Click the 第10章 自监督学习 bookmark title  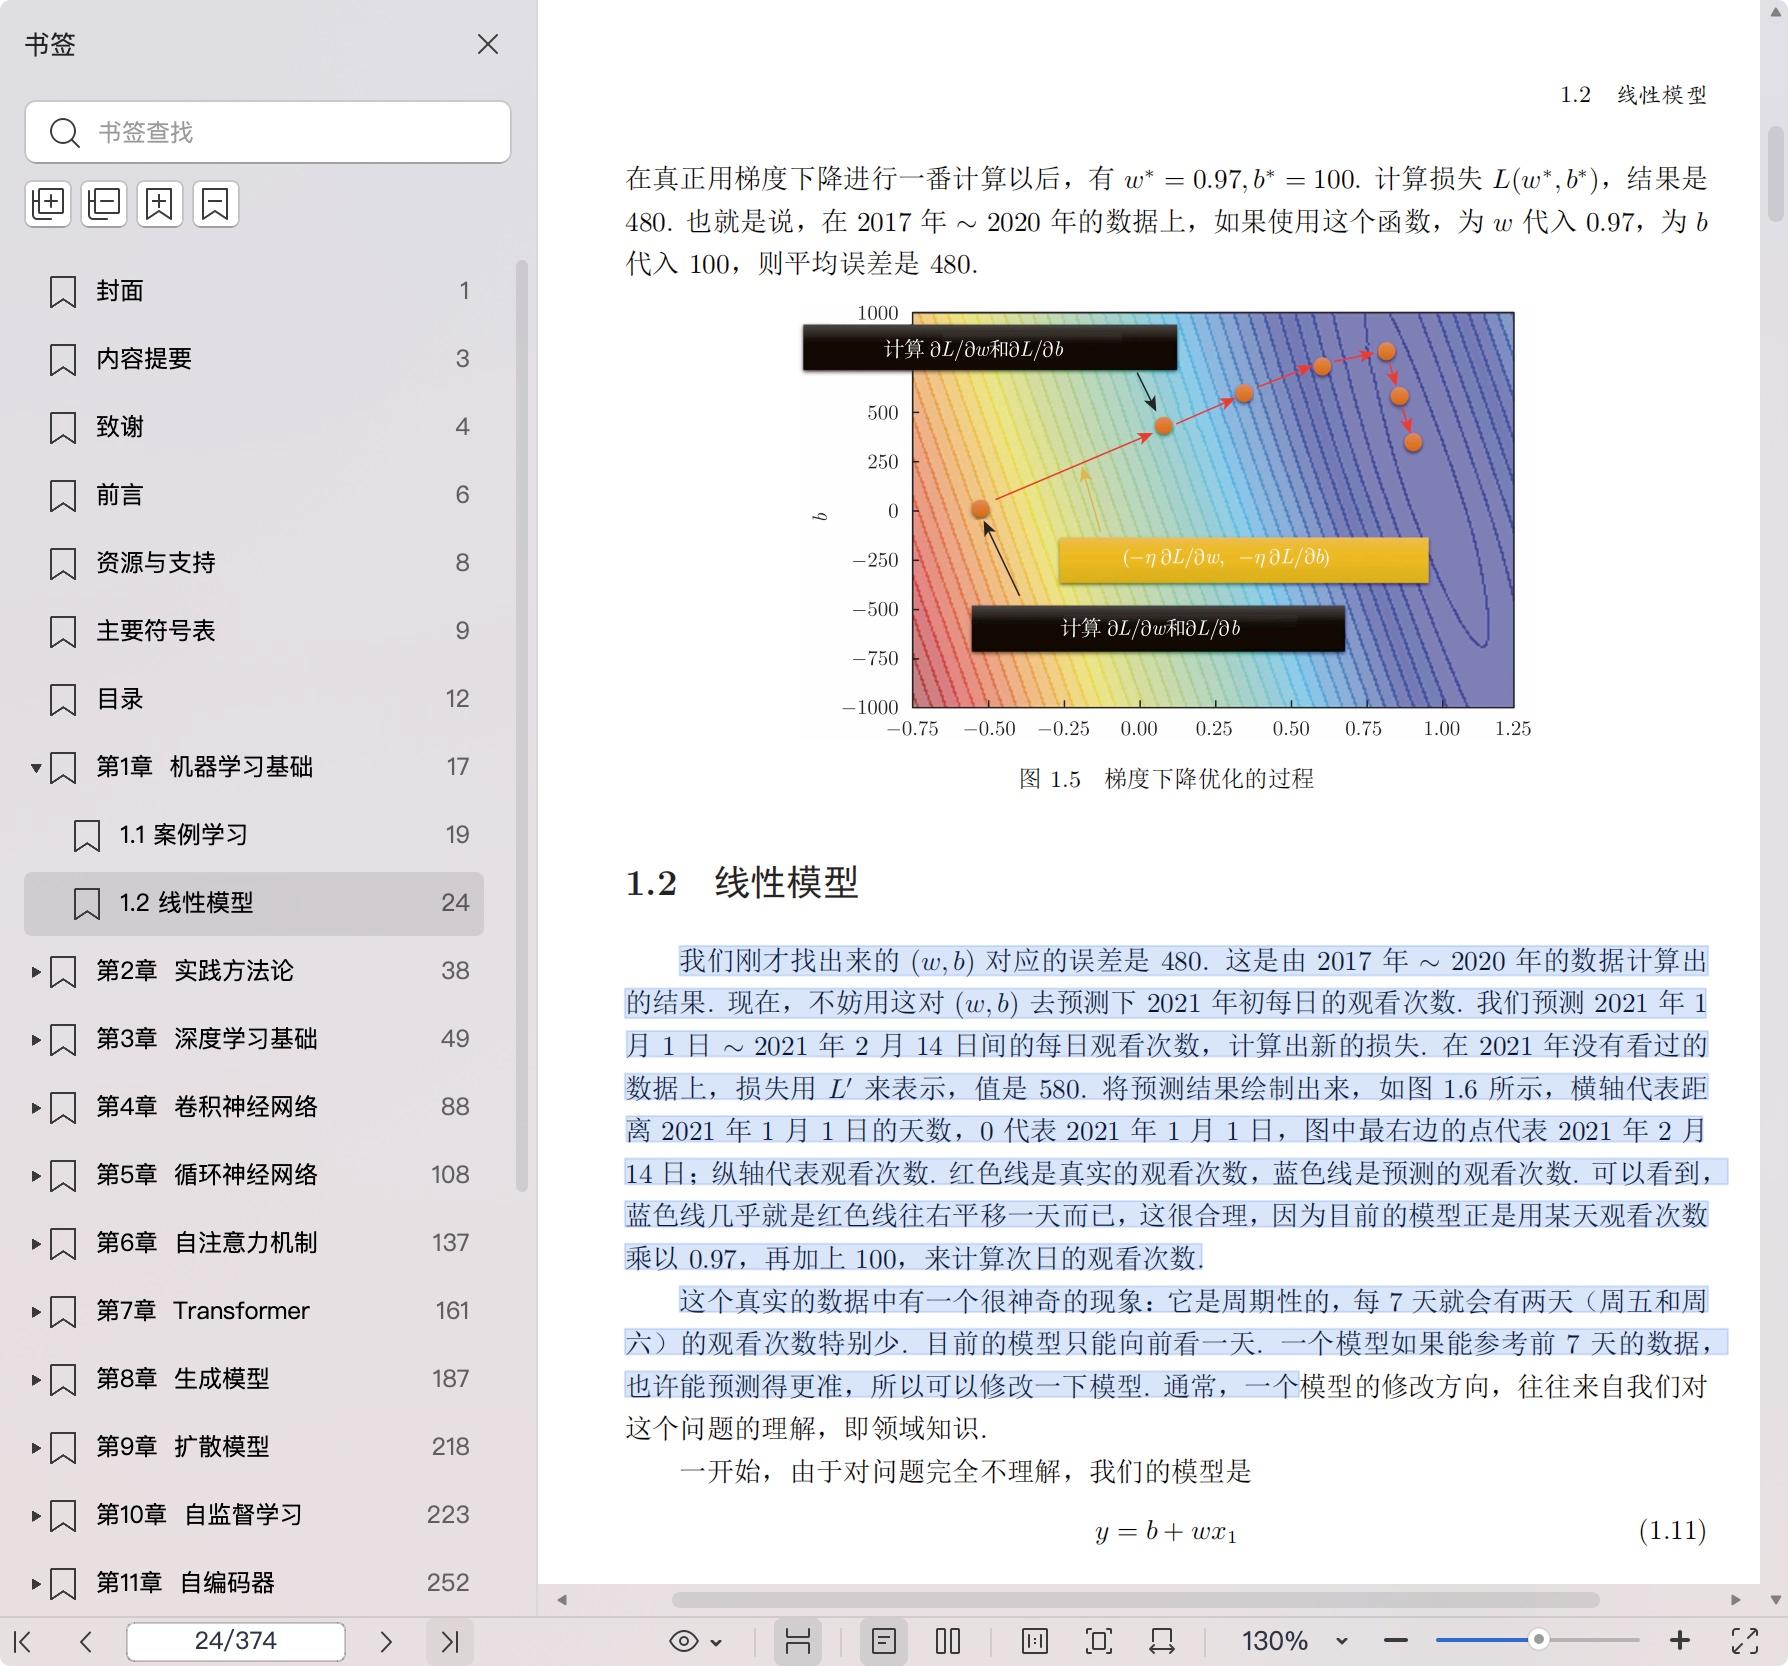click(x=199, y=1515)
